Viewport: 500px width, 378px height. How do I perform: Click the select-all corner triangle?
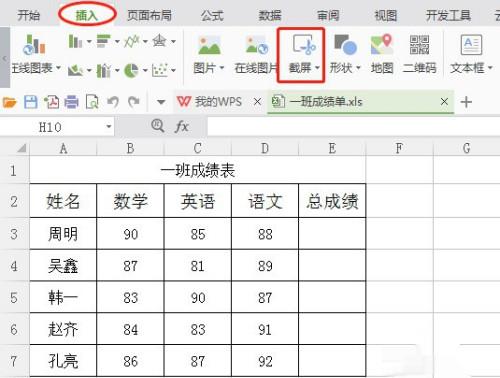click(x=22, y=148)
